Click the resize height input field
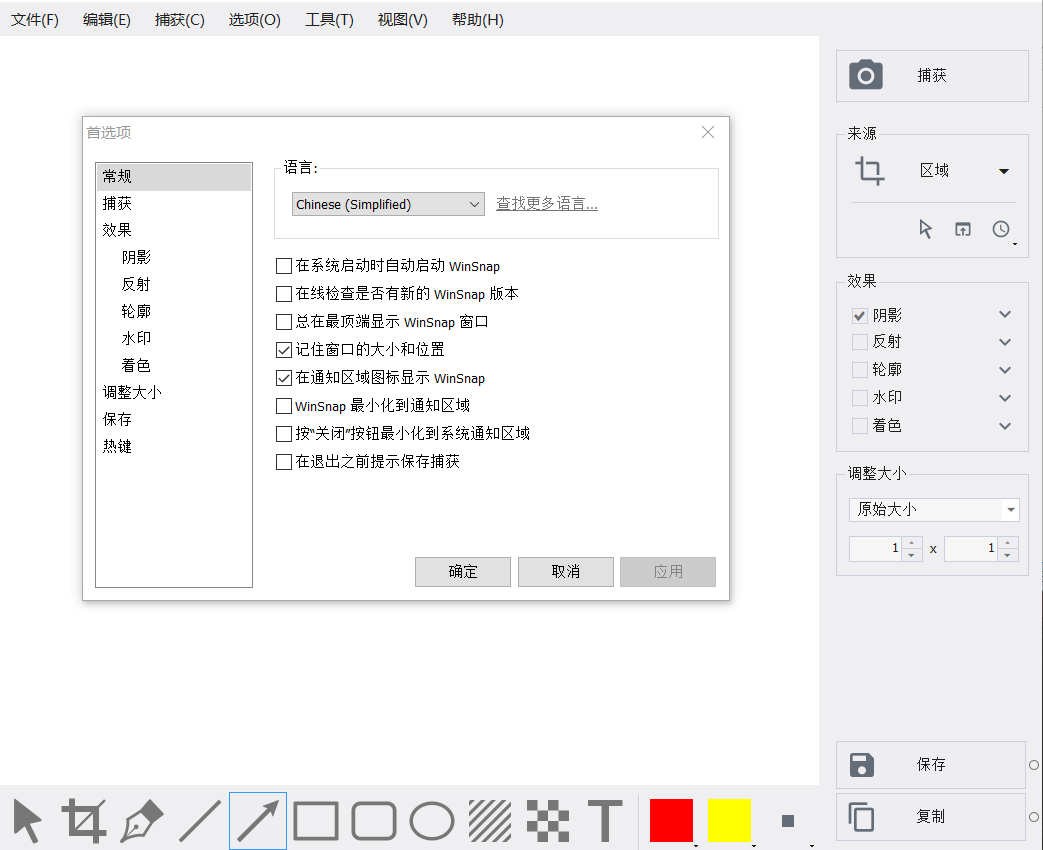 coord(972,549)
